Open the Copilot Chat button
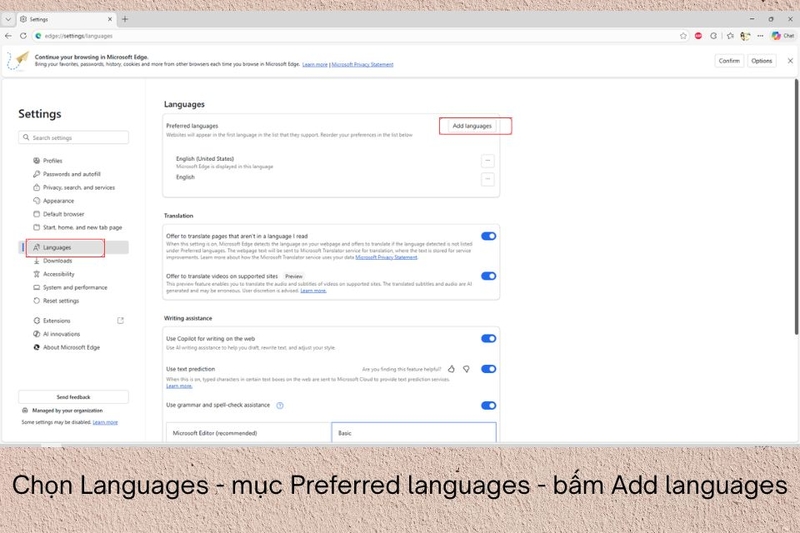Image resolution: width=800 pixels, height=533 pixels. [x=783, y=36]
